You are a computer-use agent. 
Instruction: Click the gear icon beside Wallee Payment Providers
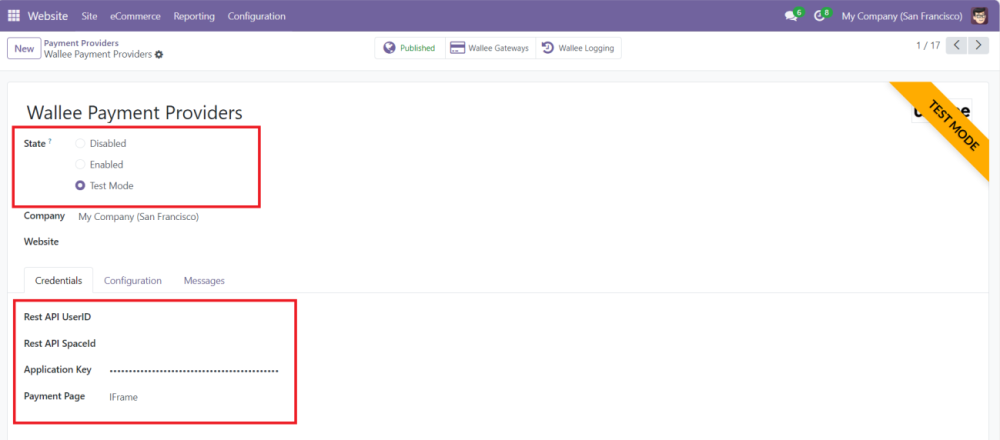point(159,55)
